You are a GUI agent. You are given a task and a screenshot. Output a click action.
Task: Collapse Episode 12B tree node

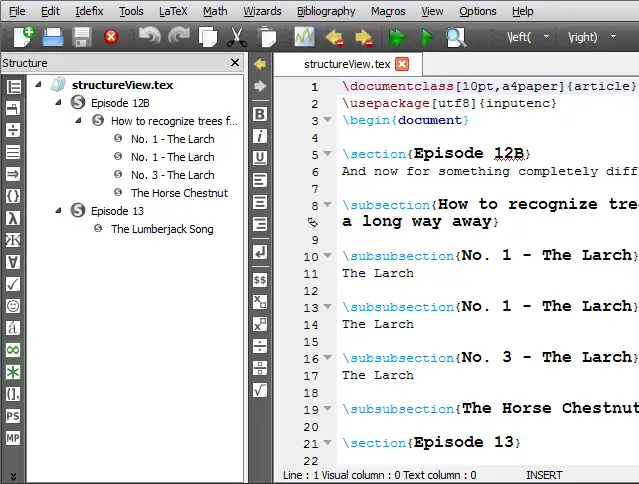point(58,103)
